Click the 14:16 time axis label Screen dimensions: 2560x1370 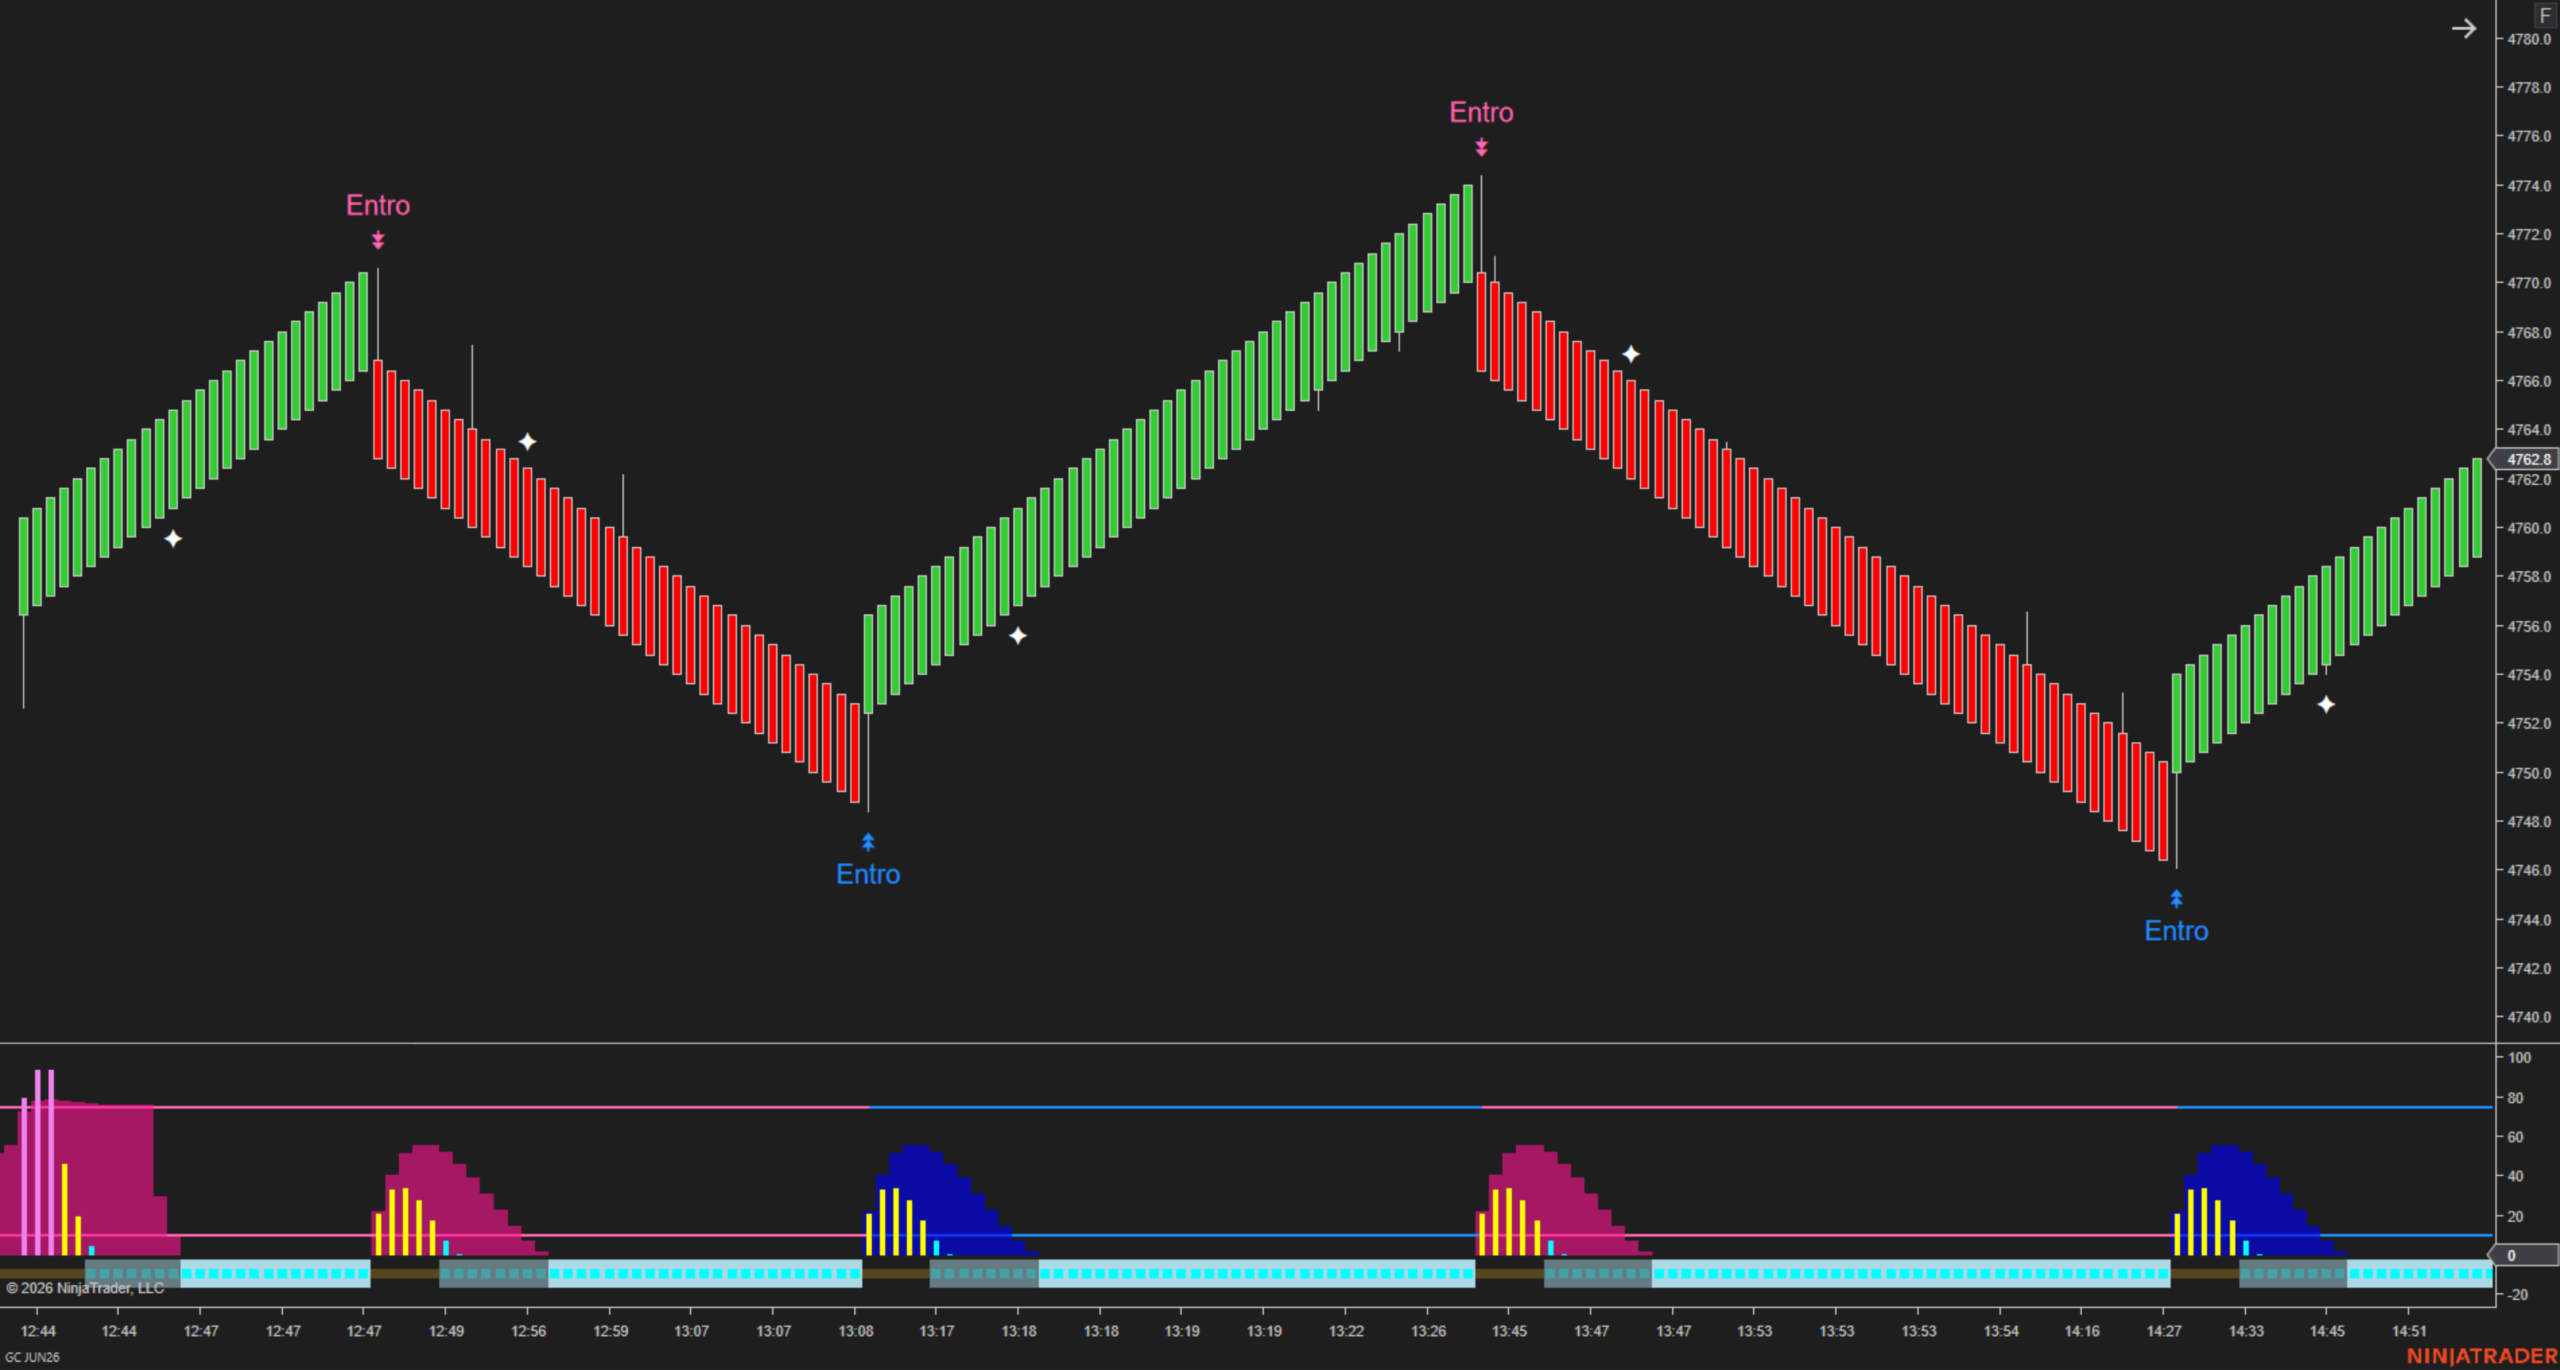coord(2082,1331)
